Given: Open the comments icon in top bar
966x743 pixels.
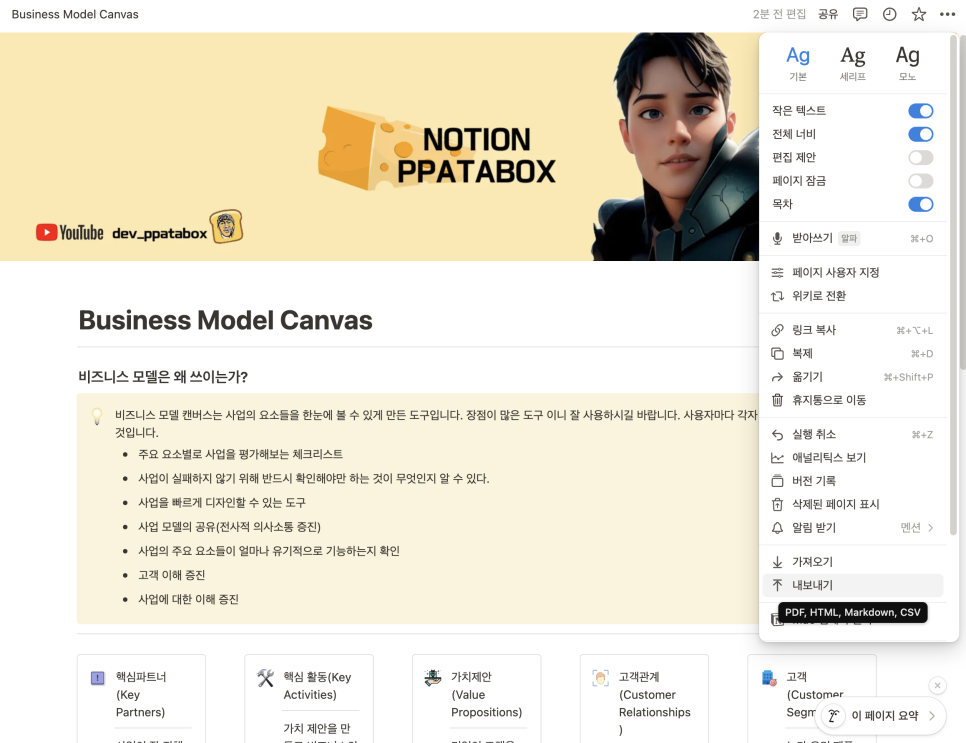Looking at the screenshot, I should click(859, 14).
